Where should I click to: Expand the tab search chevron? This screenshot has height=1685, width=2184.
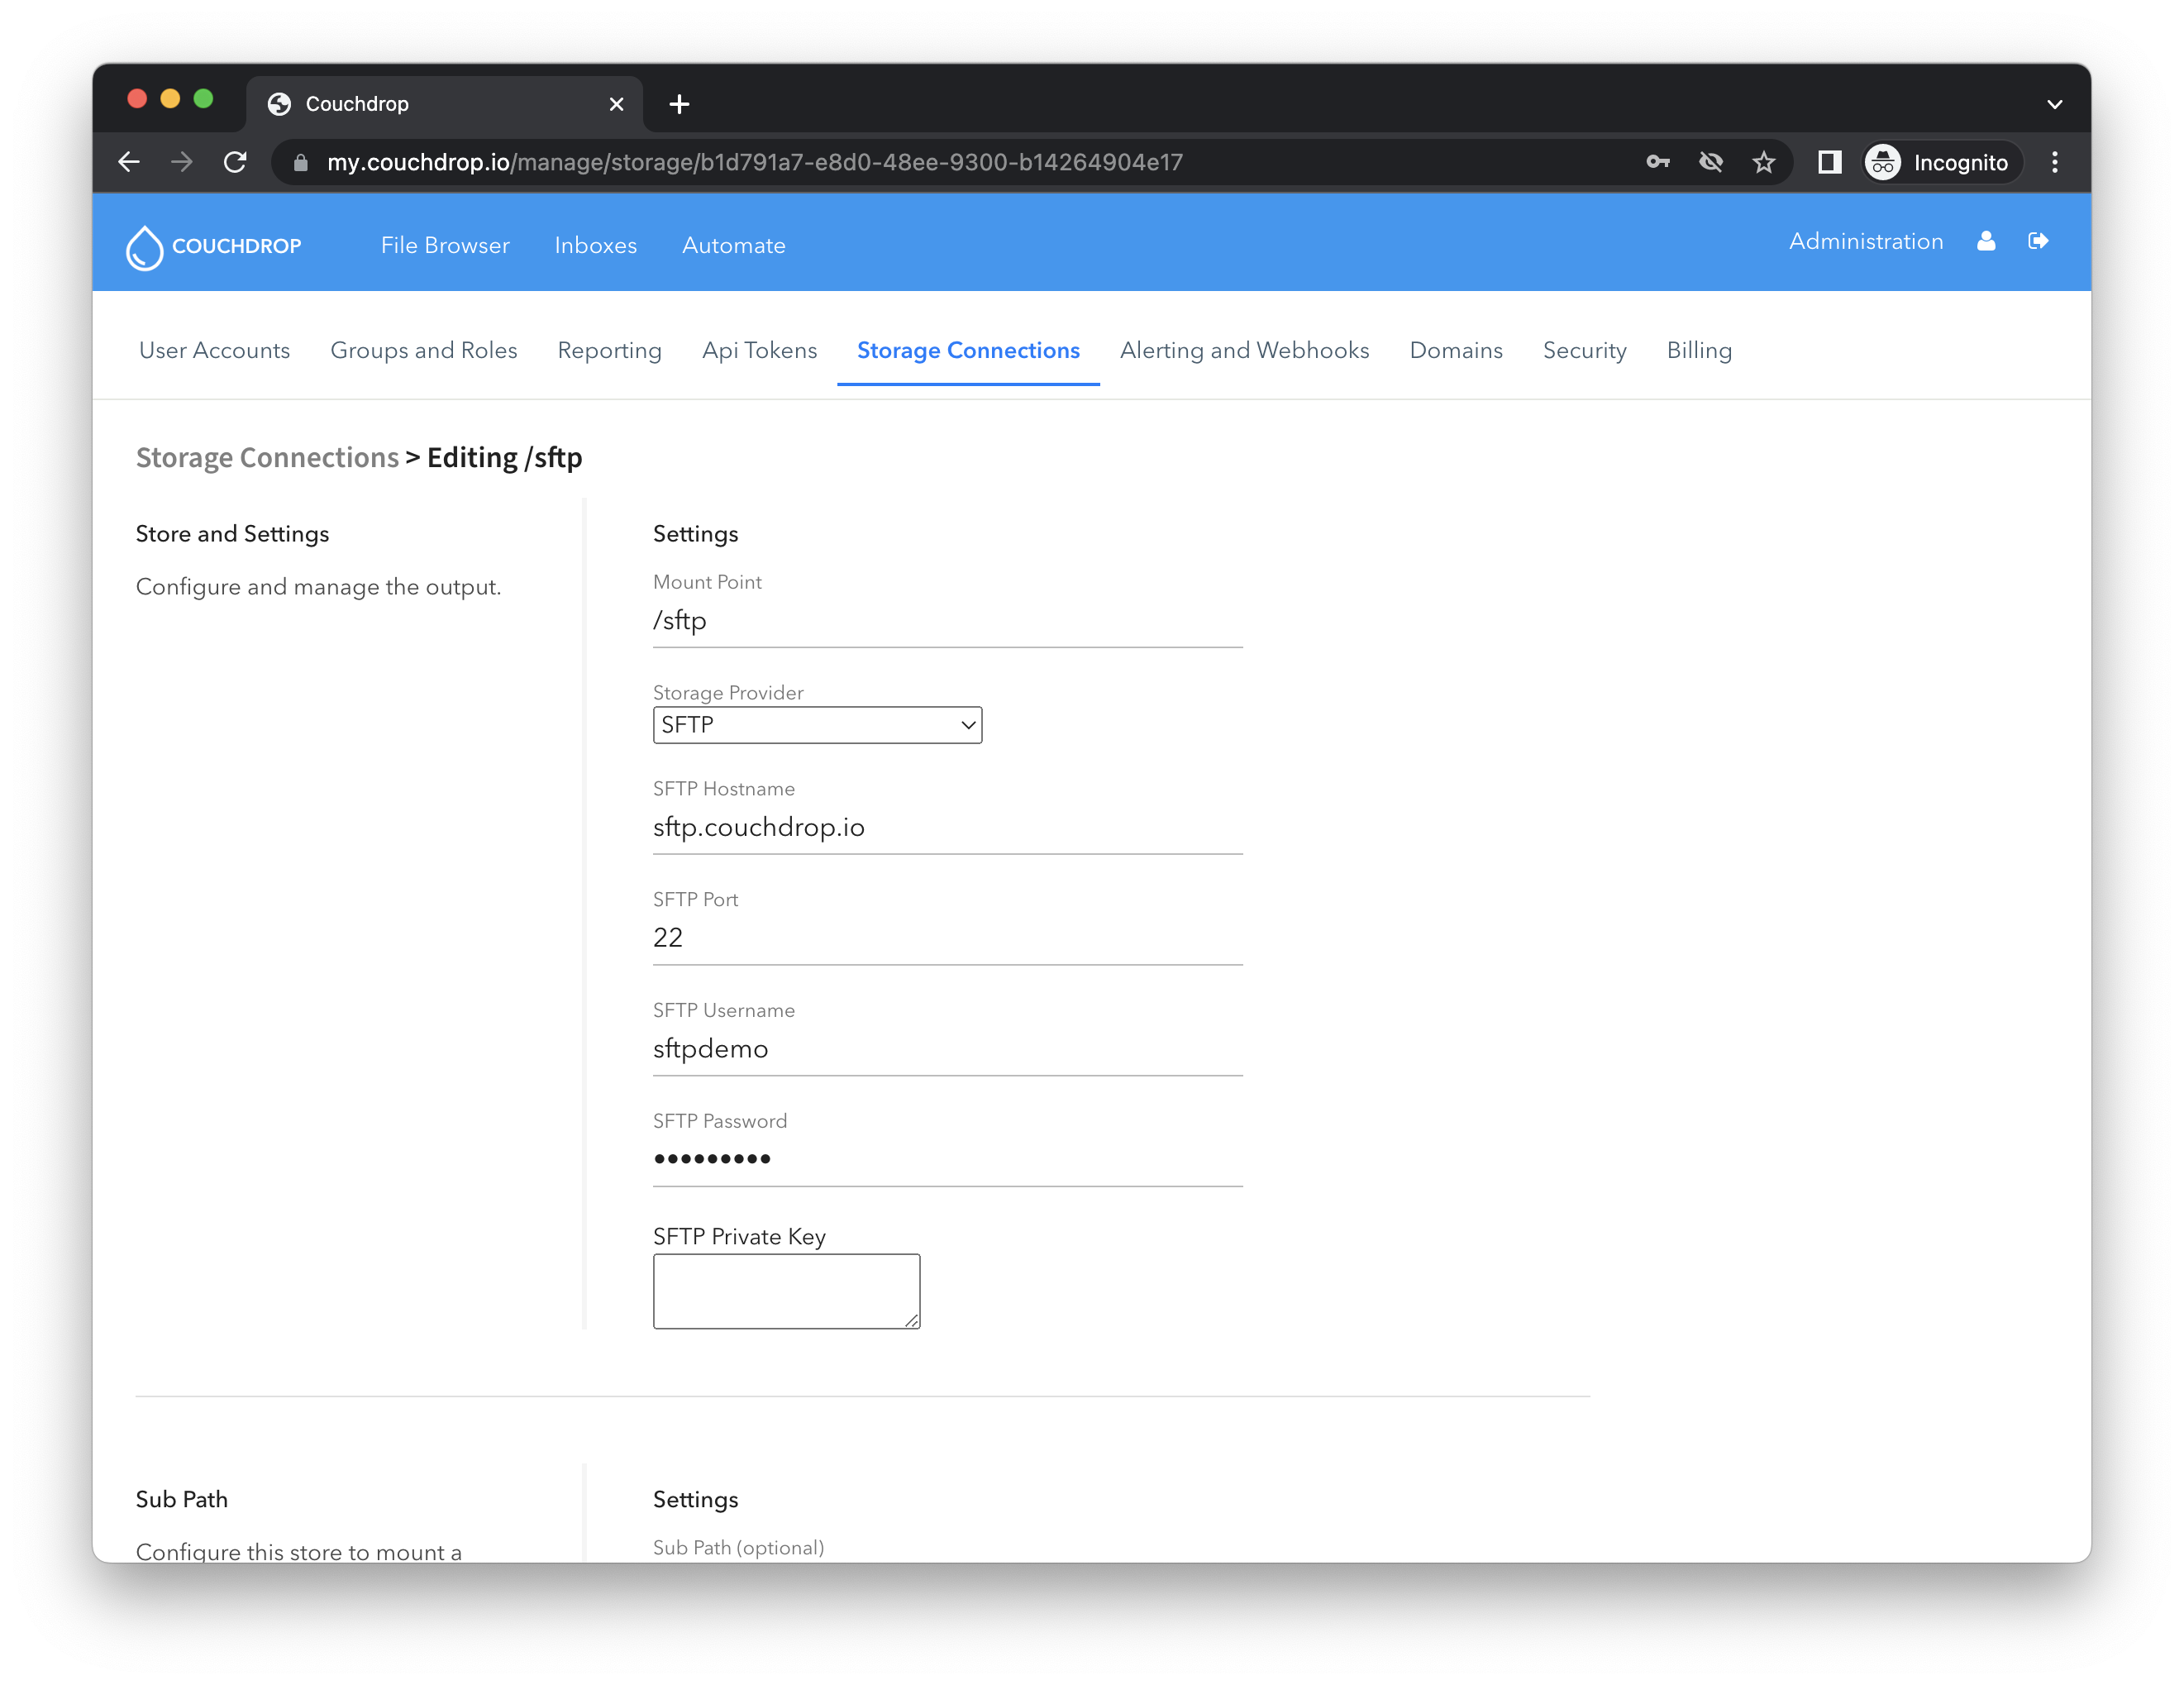(2055, 104)
